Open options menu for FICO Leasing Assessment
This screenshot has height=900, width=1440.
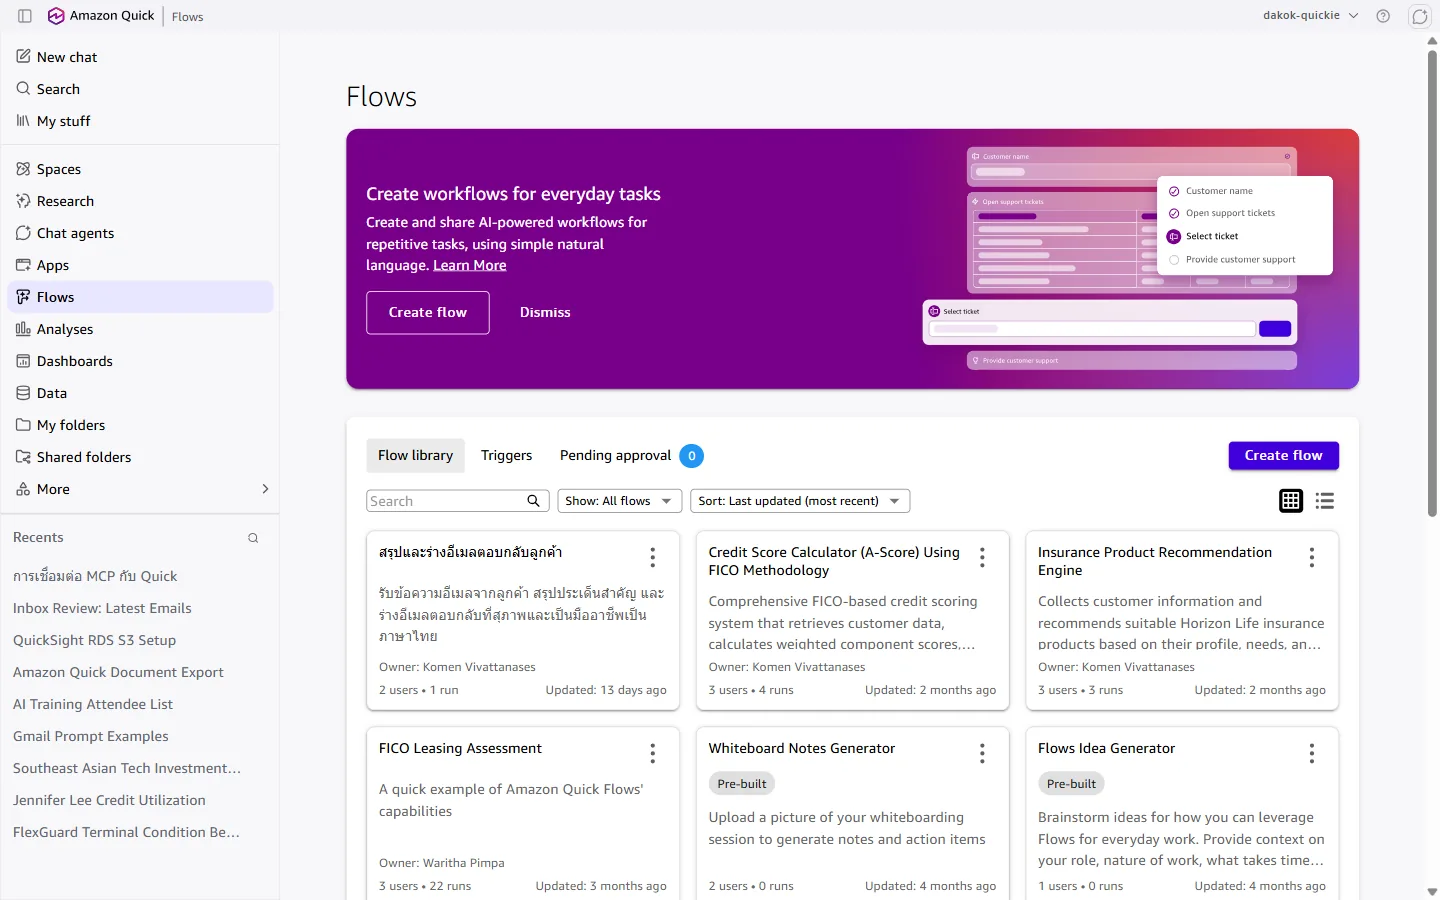click(x=653, y=753)
